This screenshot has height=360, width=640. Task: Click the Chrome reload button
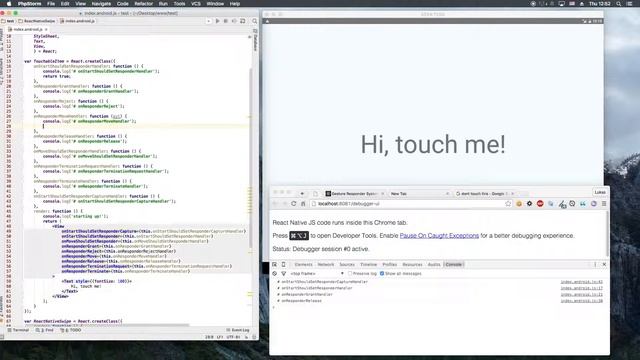coord(293,204)
